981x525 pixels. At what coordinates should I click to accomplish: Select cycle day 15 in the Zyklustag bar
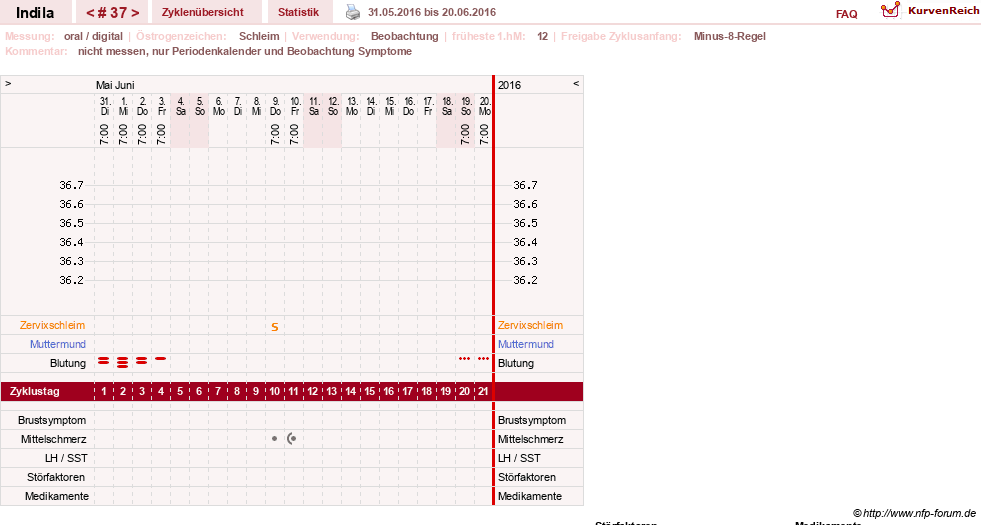pyautogui.click(x=370, y=391)
